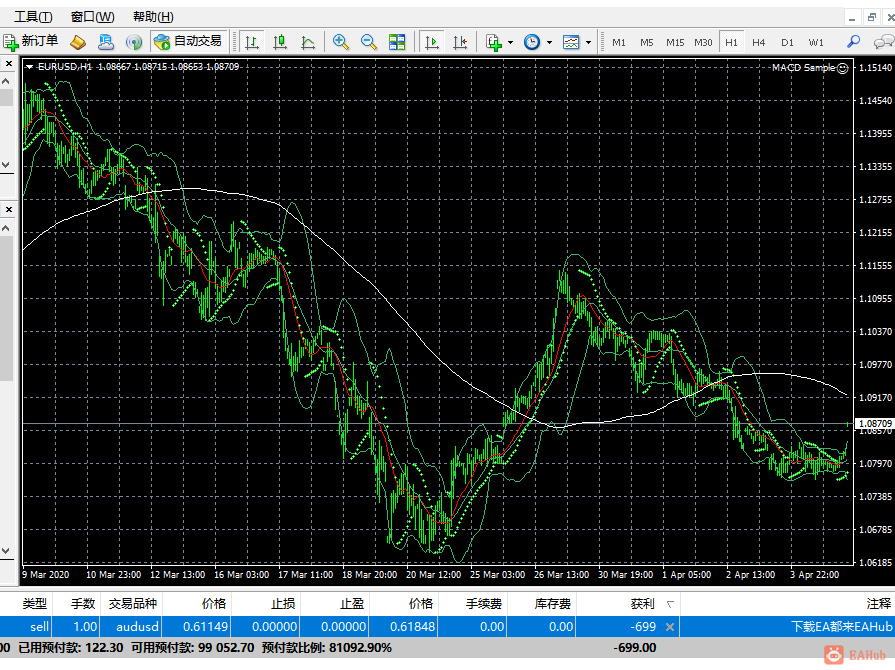
Task: Open the 工具(T) menu
Action: coord(32,17)
